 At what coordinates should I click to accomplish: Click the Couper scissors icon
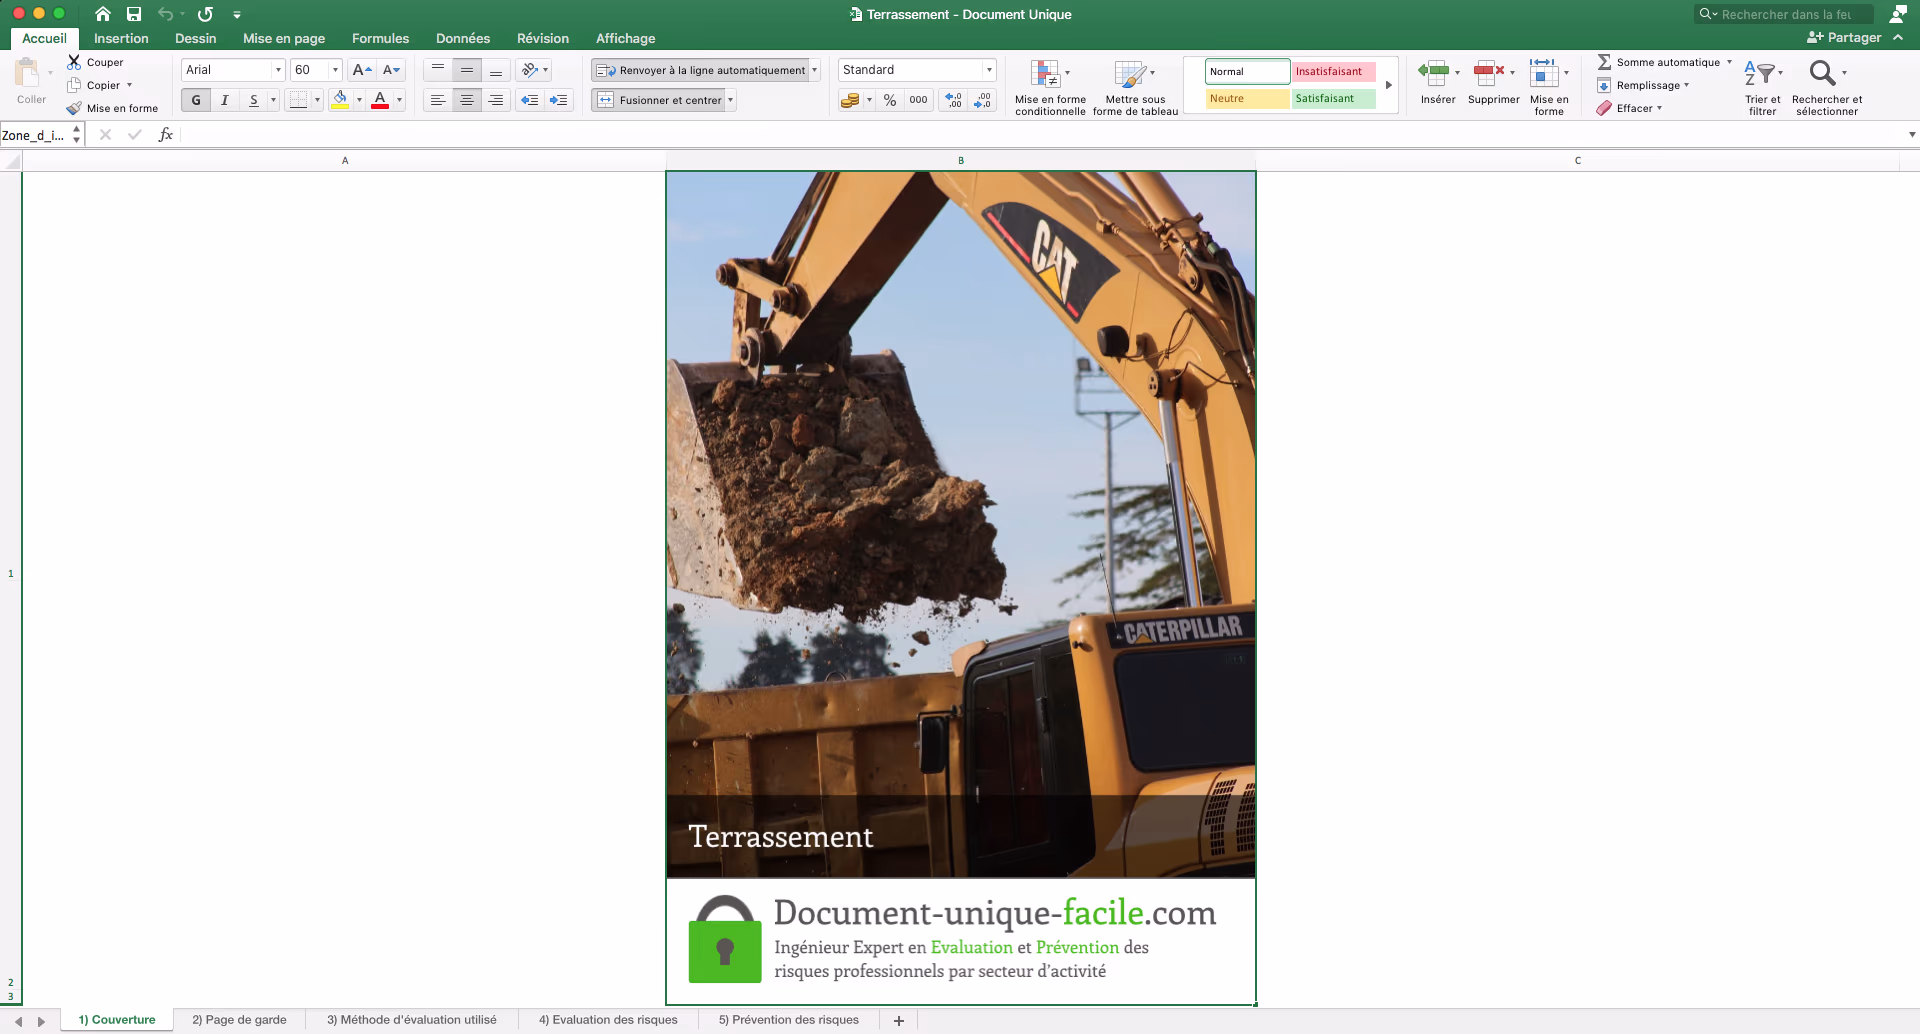[x=74, y=62]
